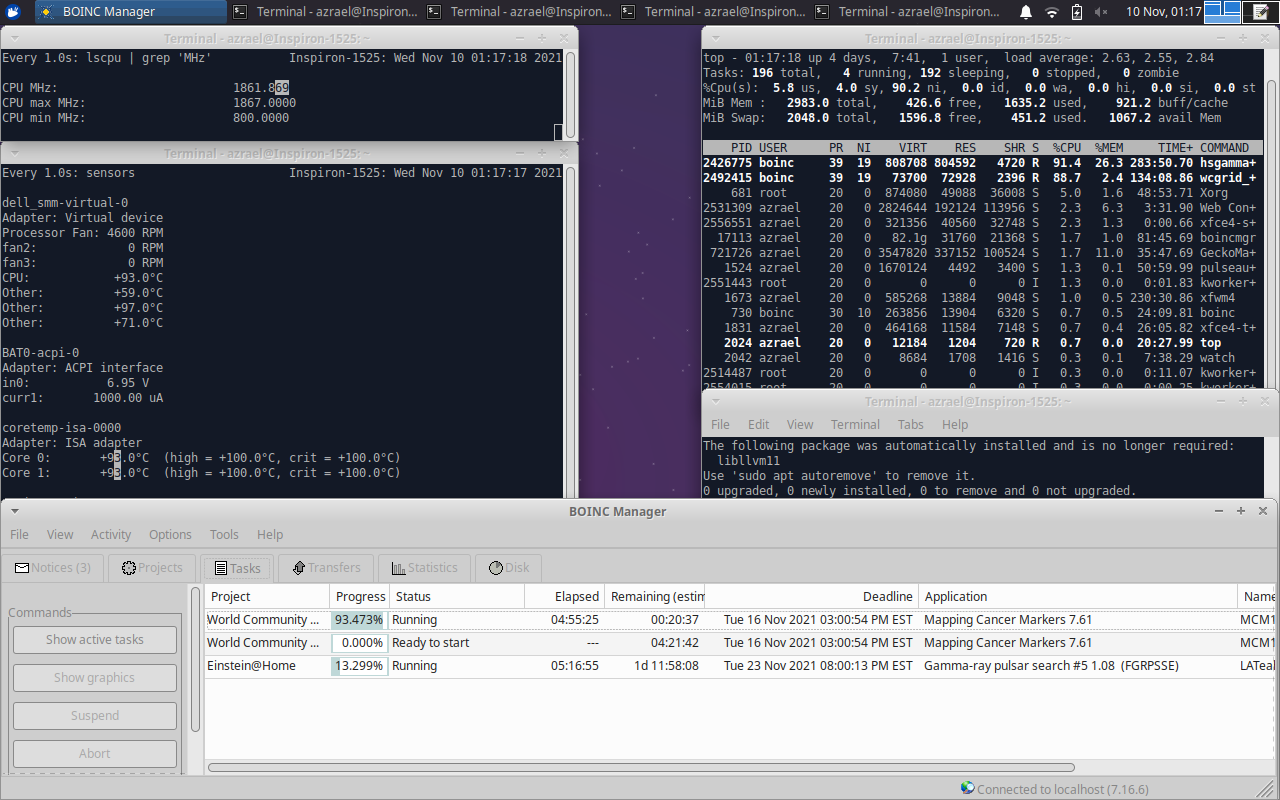The image size is (1280, 800).
Task: Click the 93.473% progress bar
Action: tap(360, 620)
